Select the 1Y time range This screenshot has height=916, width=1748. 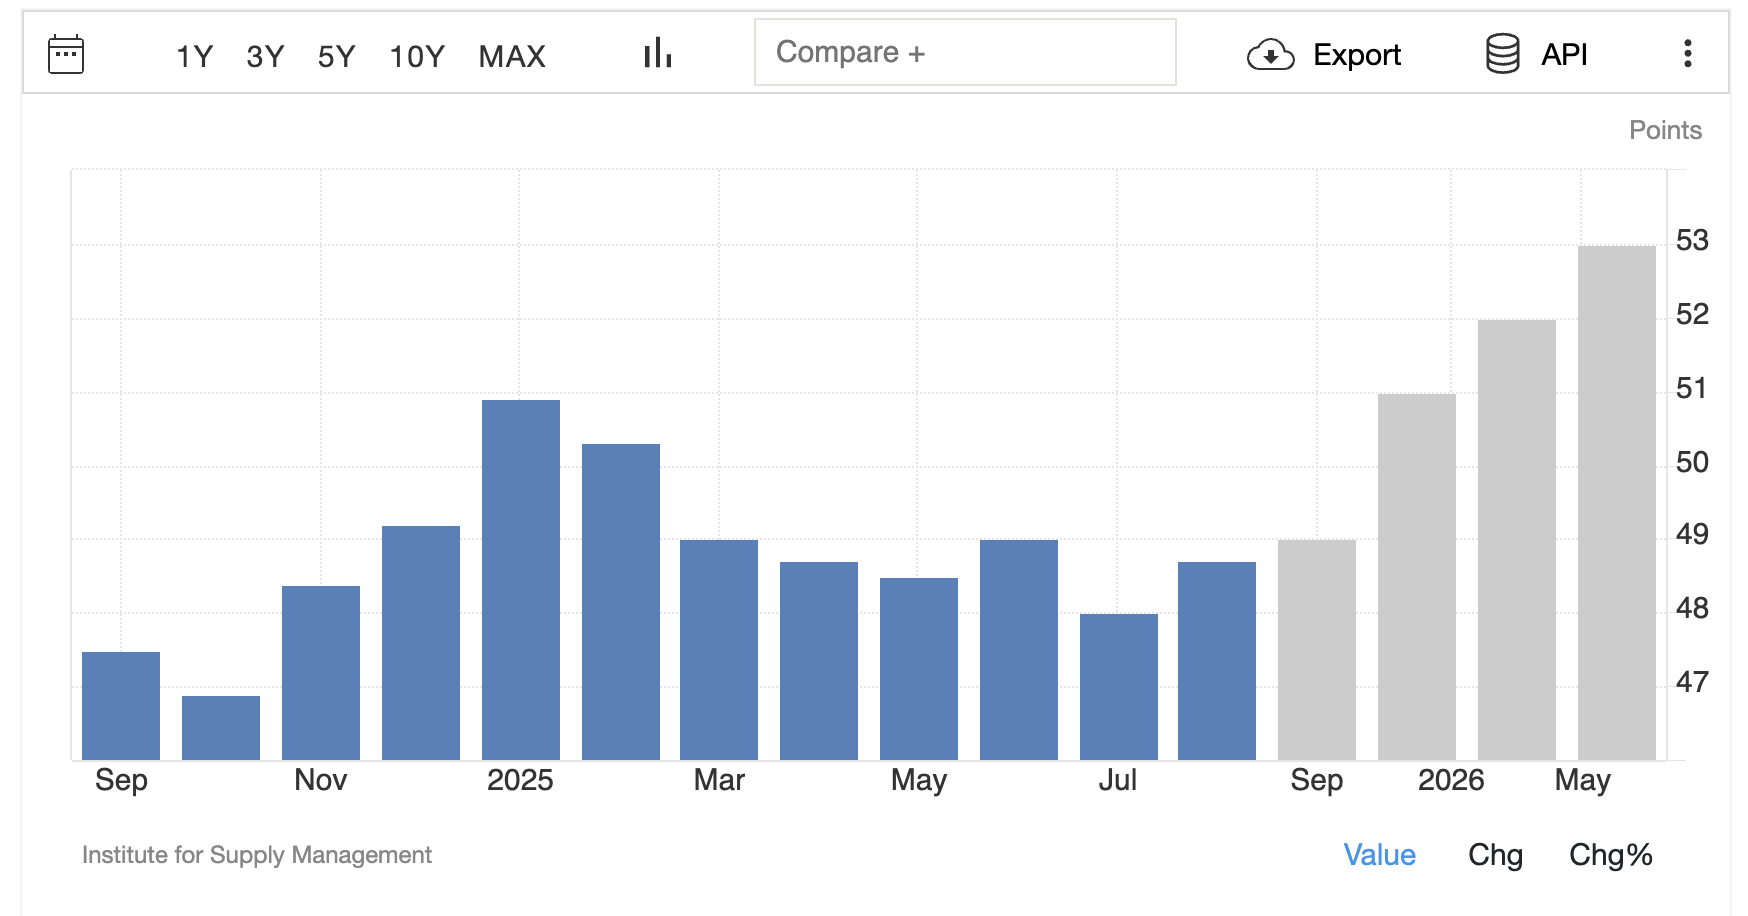pyautogui.click(x=194, y=56)
